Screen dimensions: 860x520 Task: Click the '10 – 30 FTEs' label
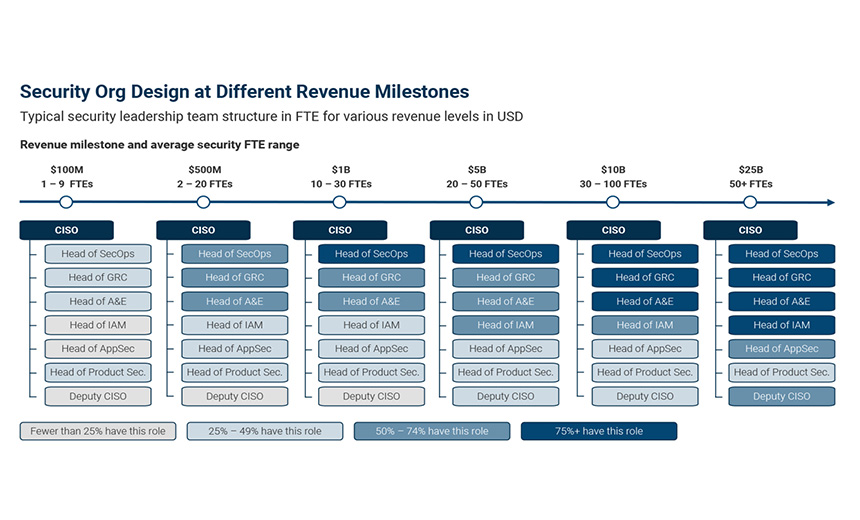pyautogui.click(x=341, y=184)
